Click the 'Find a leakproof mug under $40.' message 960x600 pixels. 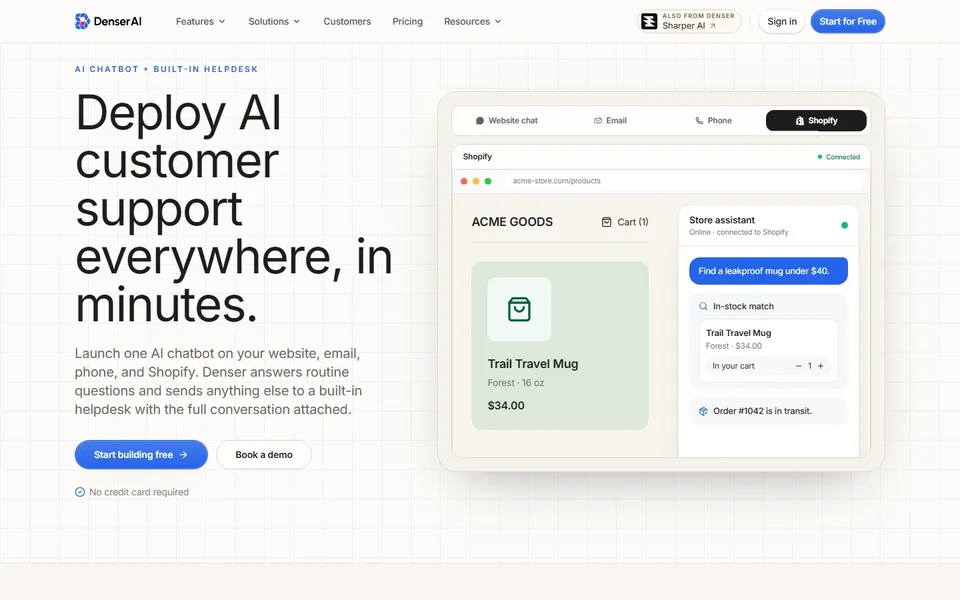pos(768,271)
